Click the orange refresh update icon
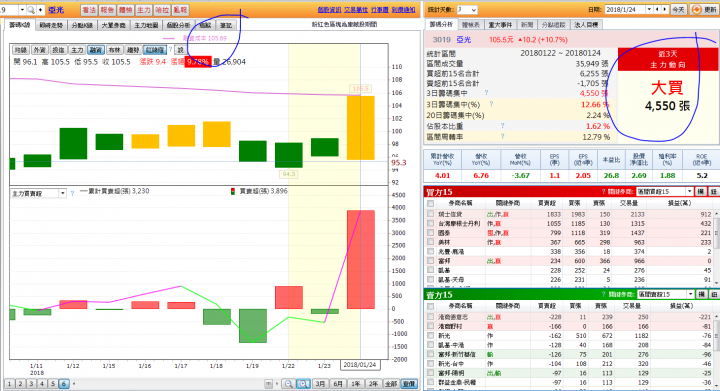 696,10
